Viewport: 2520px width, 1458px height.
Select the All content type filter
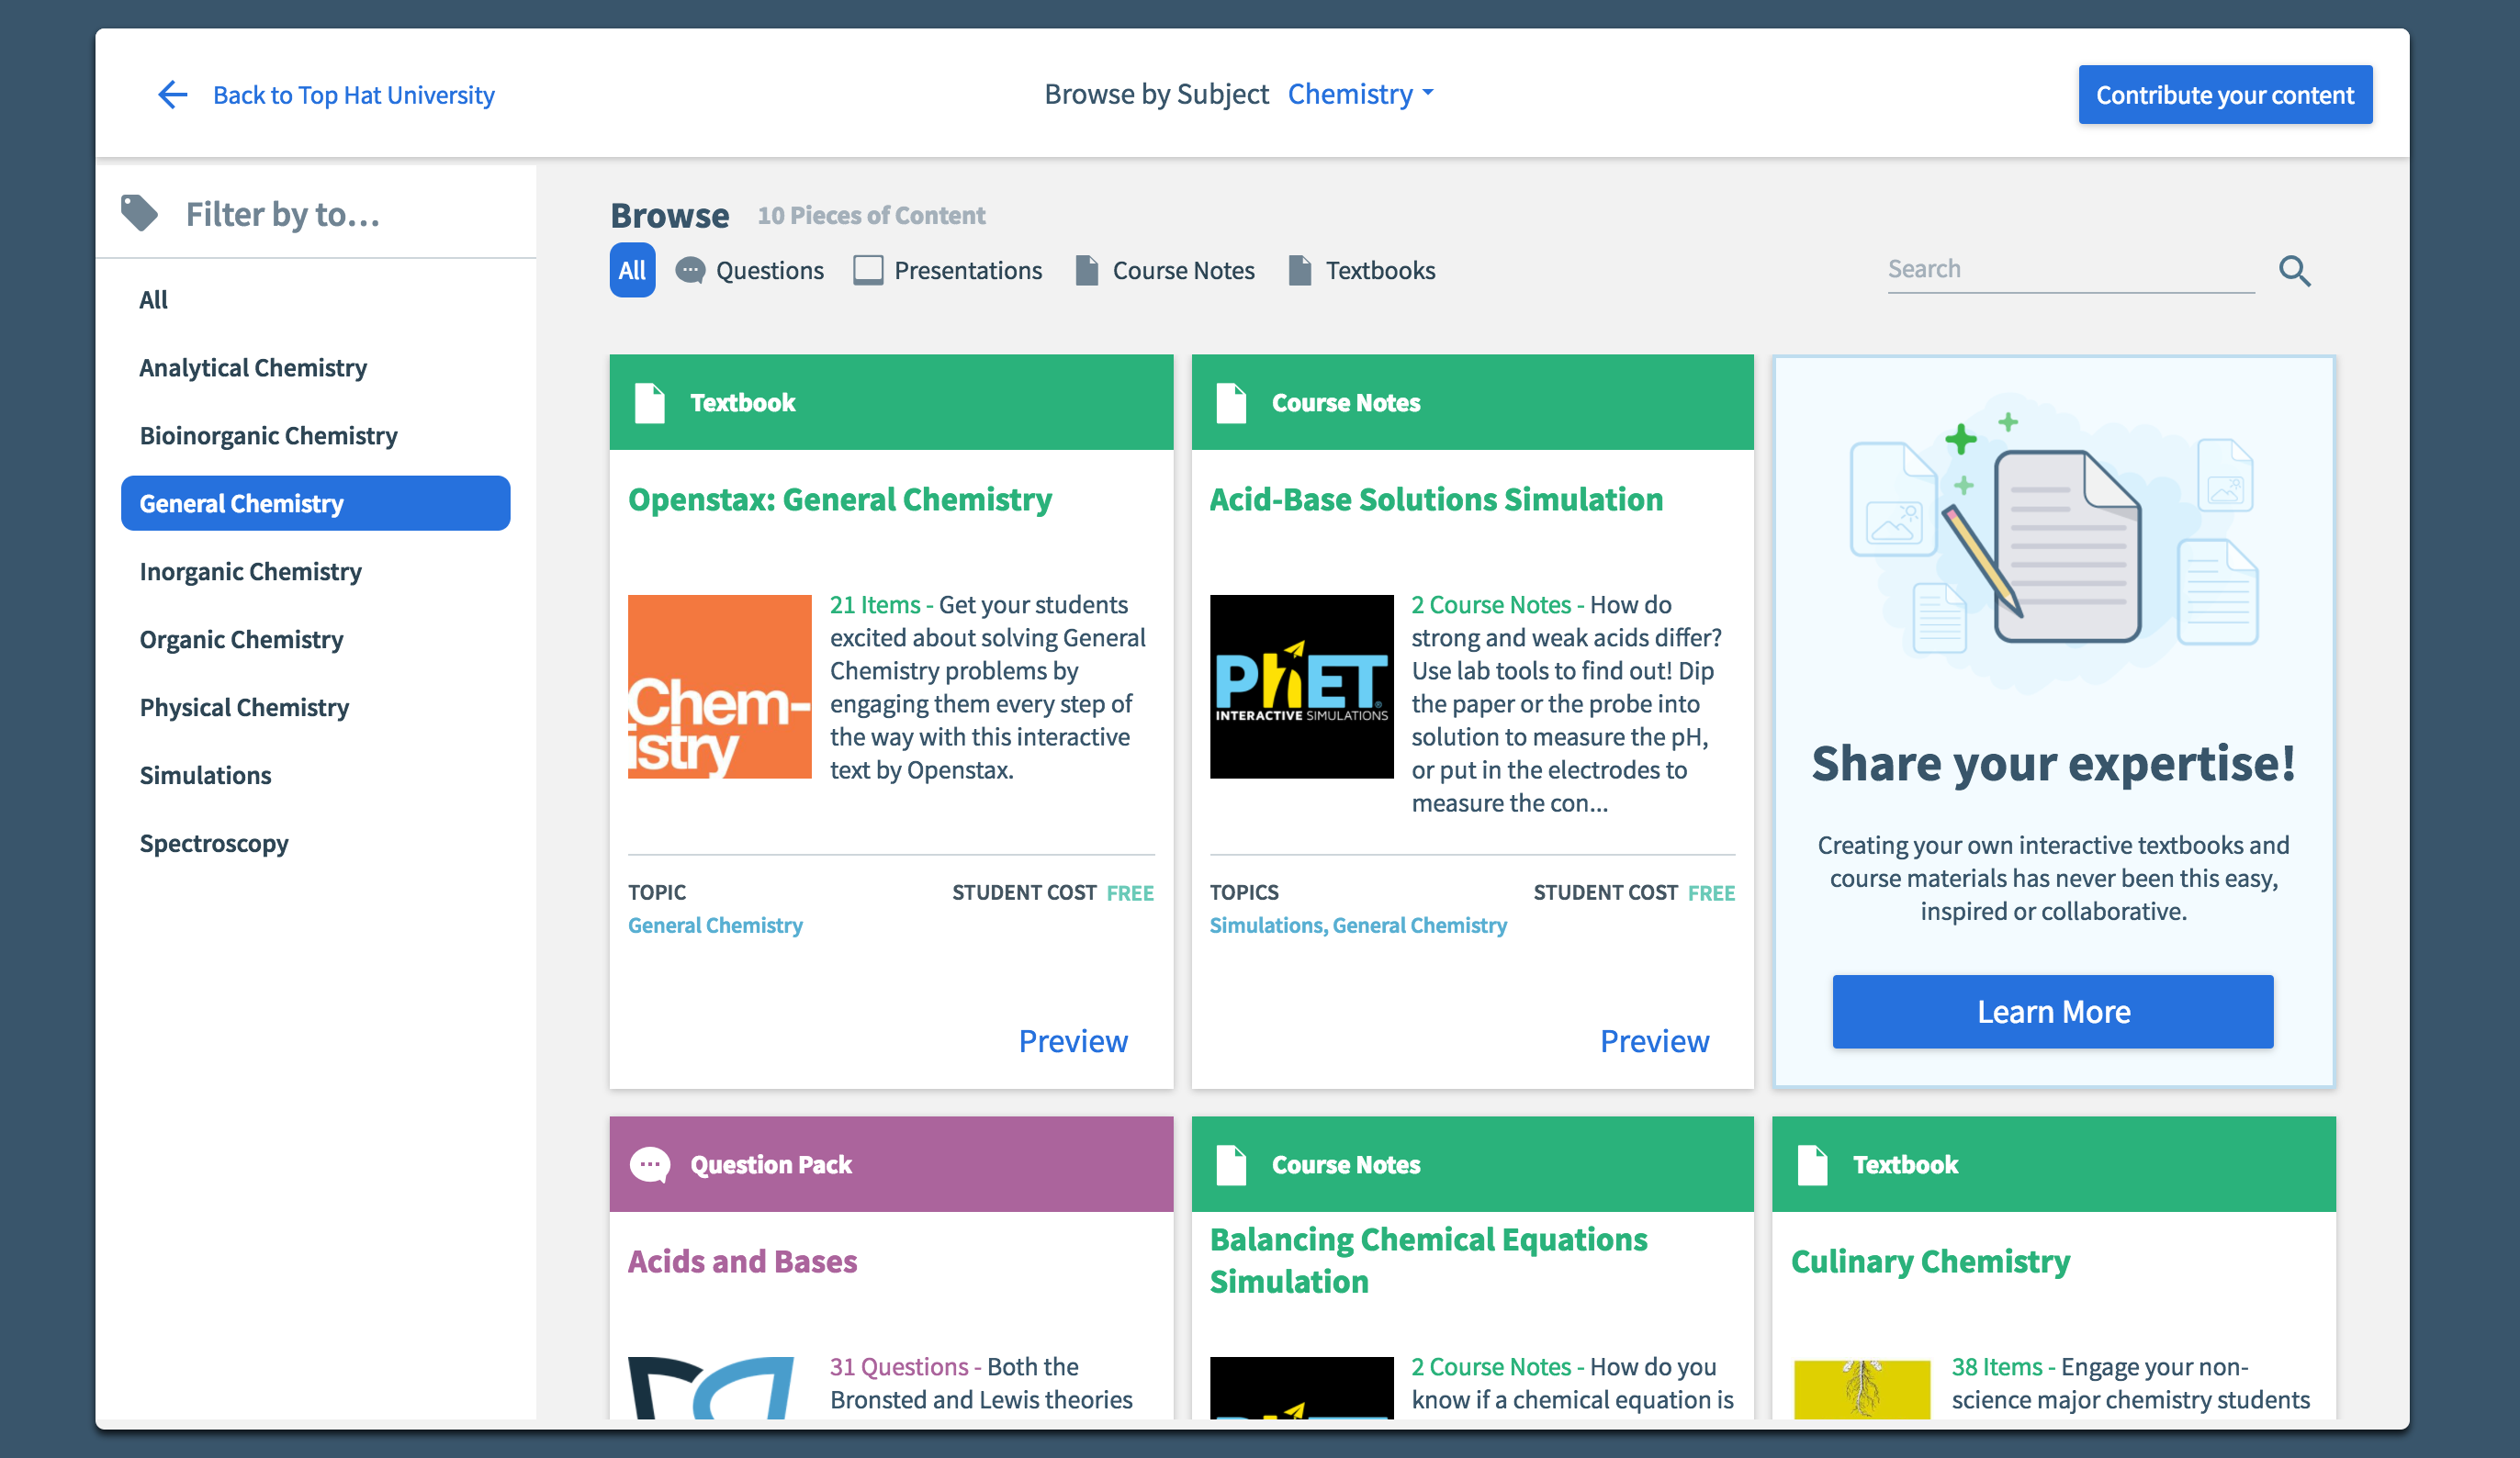click(632, 271)
